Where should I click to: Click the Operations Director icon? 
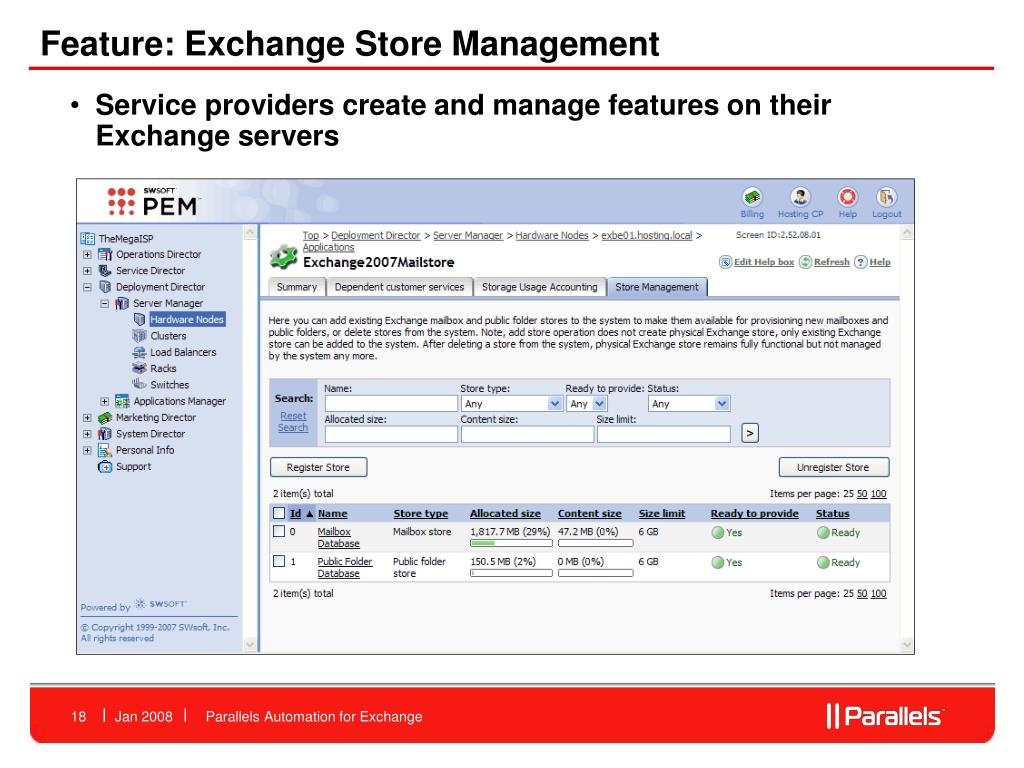coord(105,255)
